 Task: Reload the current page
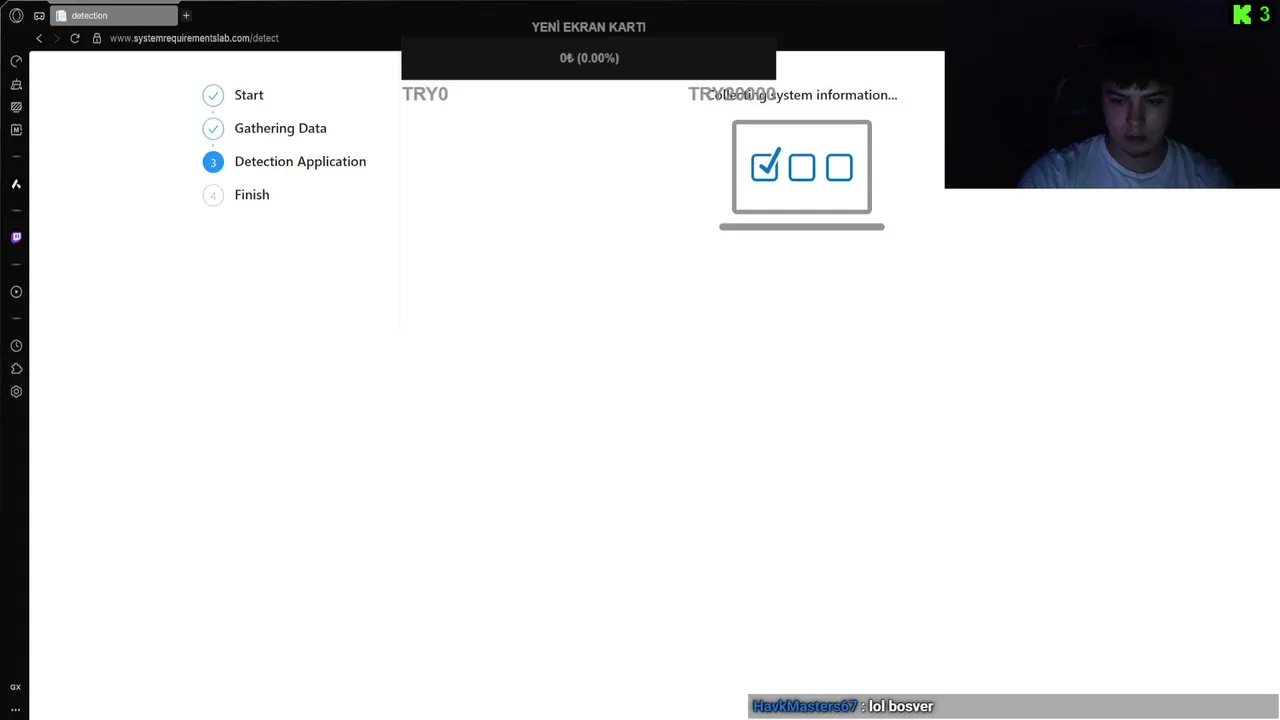tap(75, 38)
